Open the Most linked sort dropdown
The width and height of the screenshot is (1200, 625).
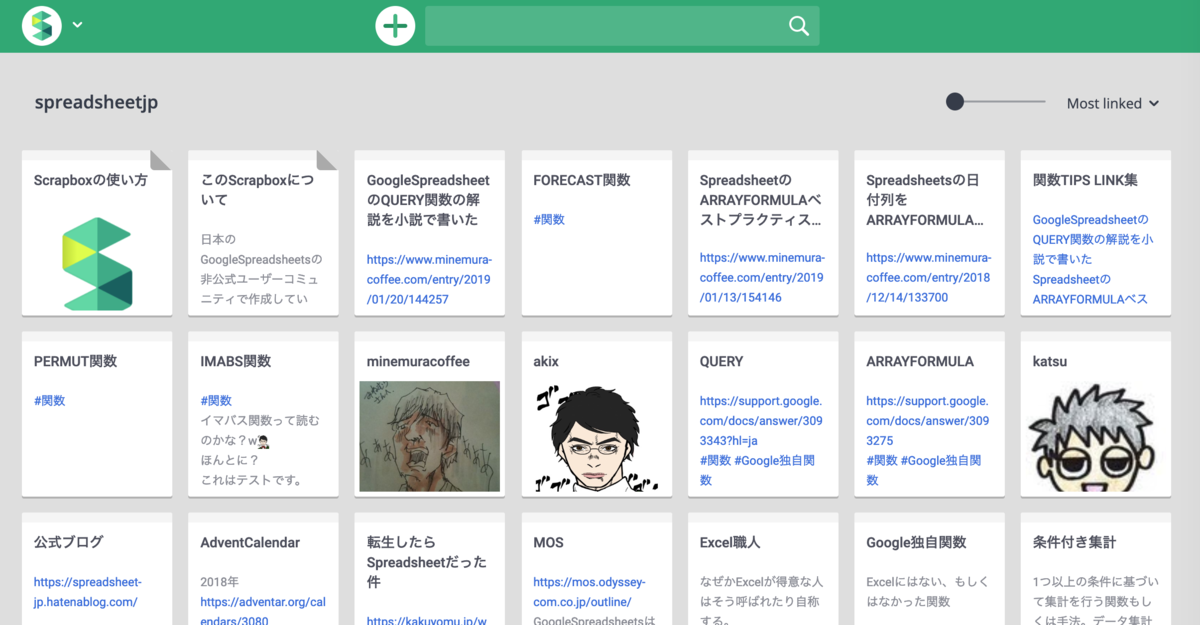1113,103
